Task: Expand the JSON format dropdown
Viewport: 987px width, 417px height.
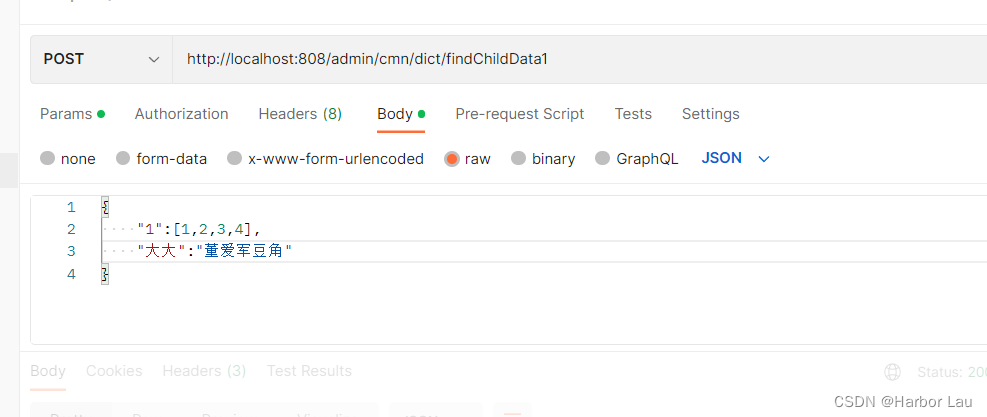Action: tap(735, 158)
